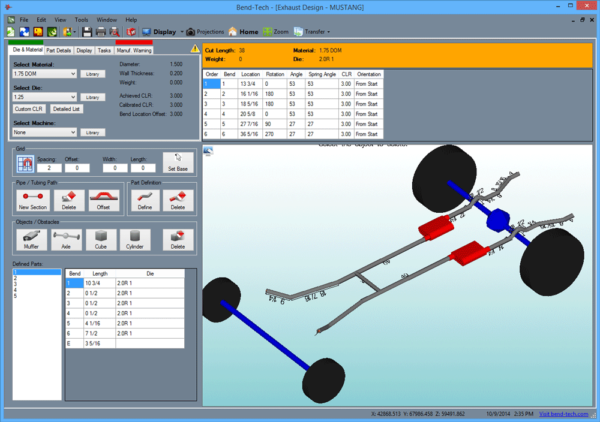Open the Tools menu
Viewport: 600px width, 422px height.
coord(81,19)
